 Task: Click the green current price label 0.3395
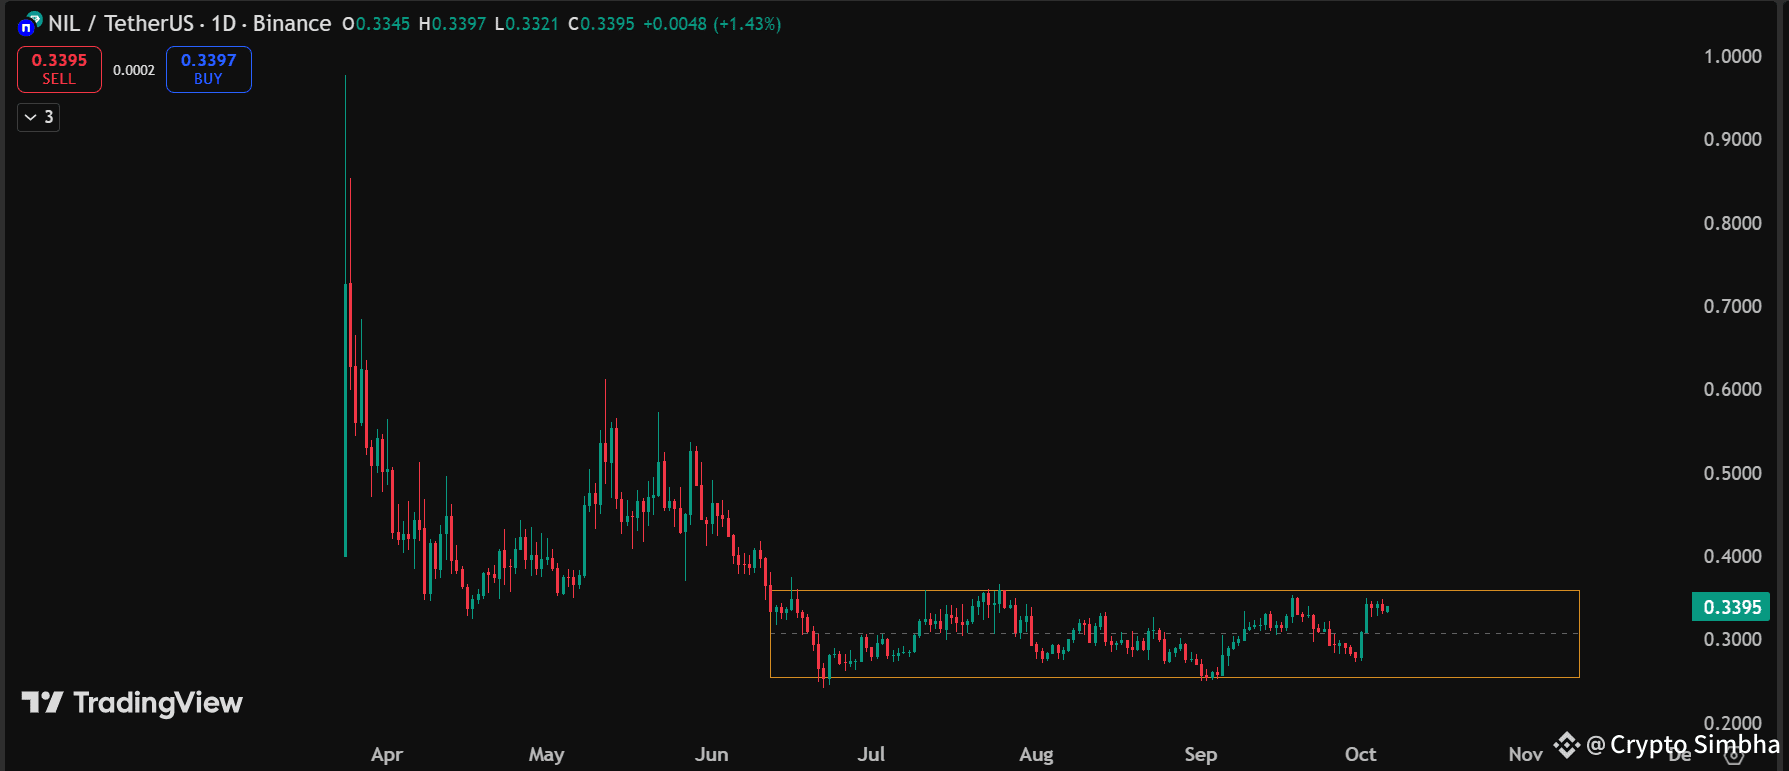(1731, 607)
